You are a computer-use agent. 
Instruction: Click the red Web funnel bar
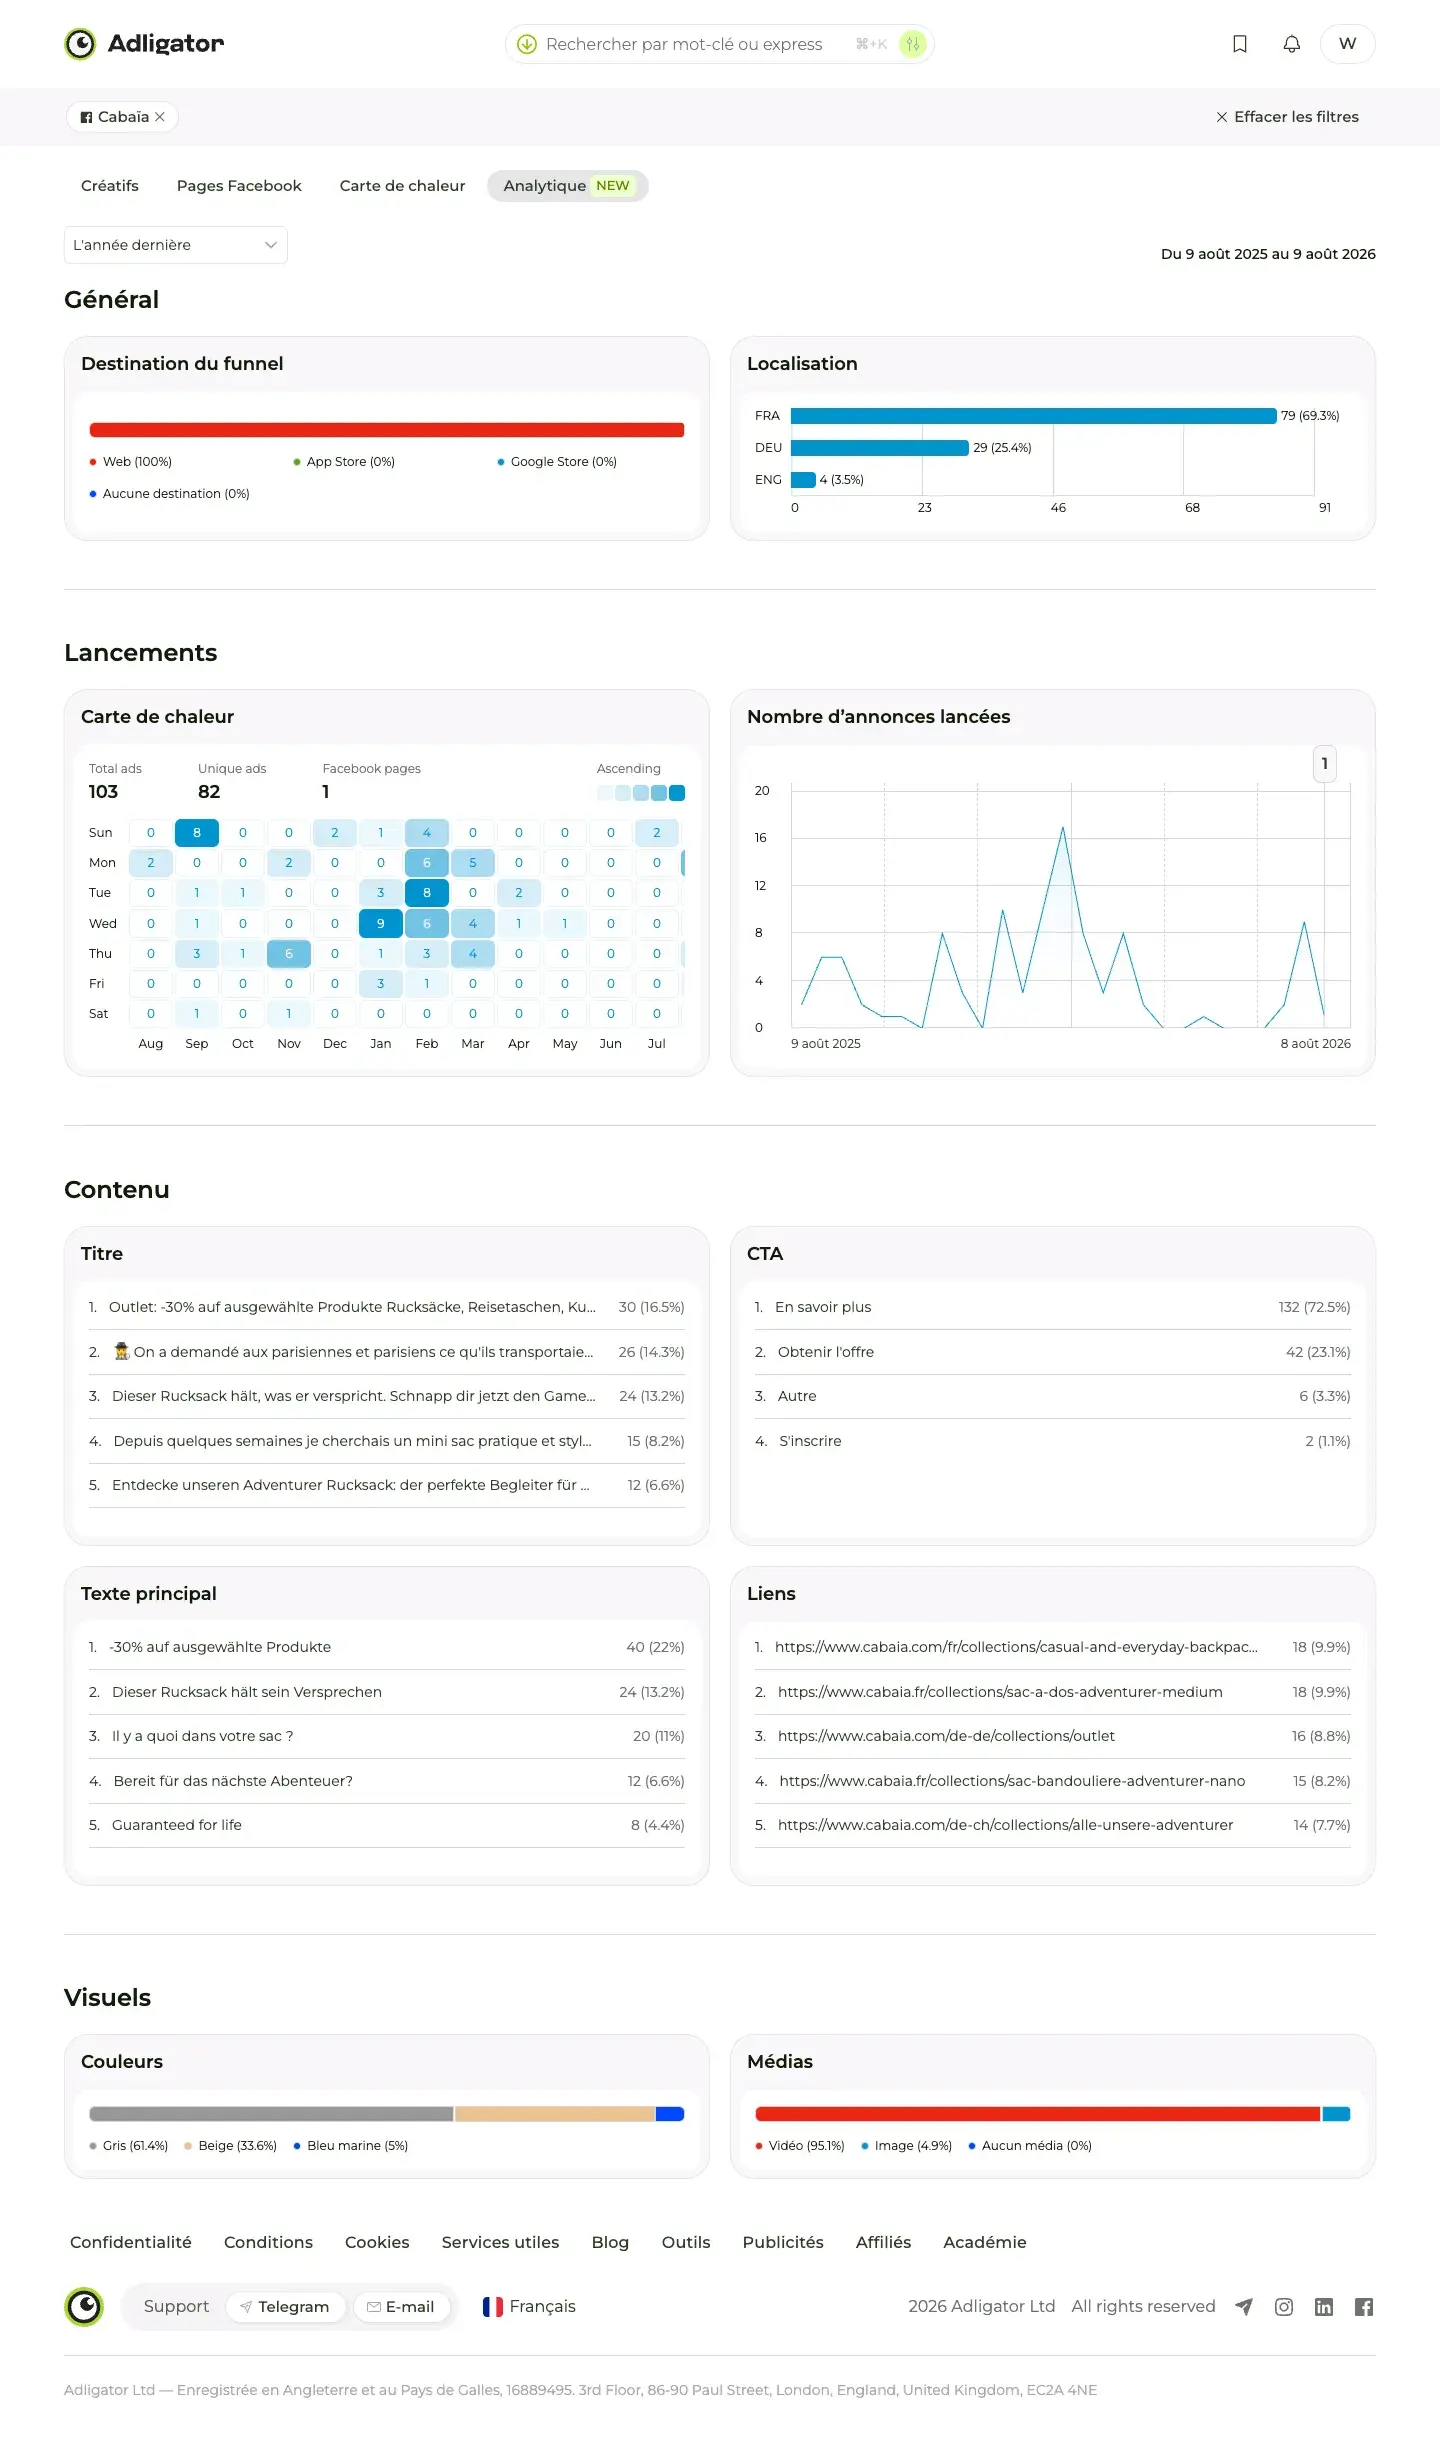[x=387, y=430]
